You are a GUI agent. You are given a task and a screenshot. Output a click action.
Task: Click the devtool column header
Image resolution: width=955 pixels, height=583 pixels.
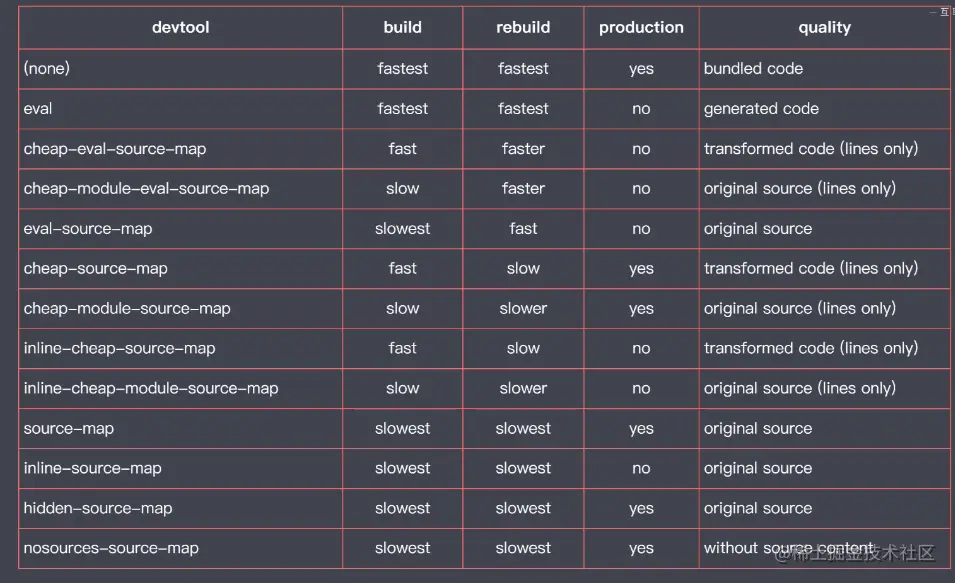click(x=180, y=27)
